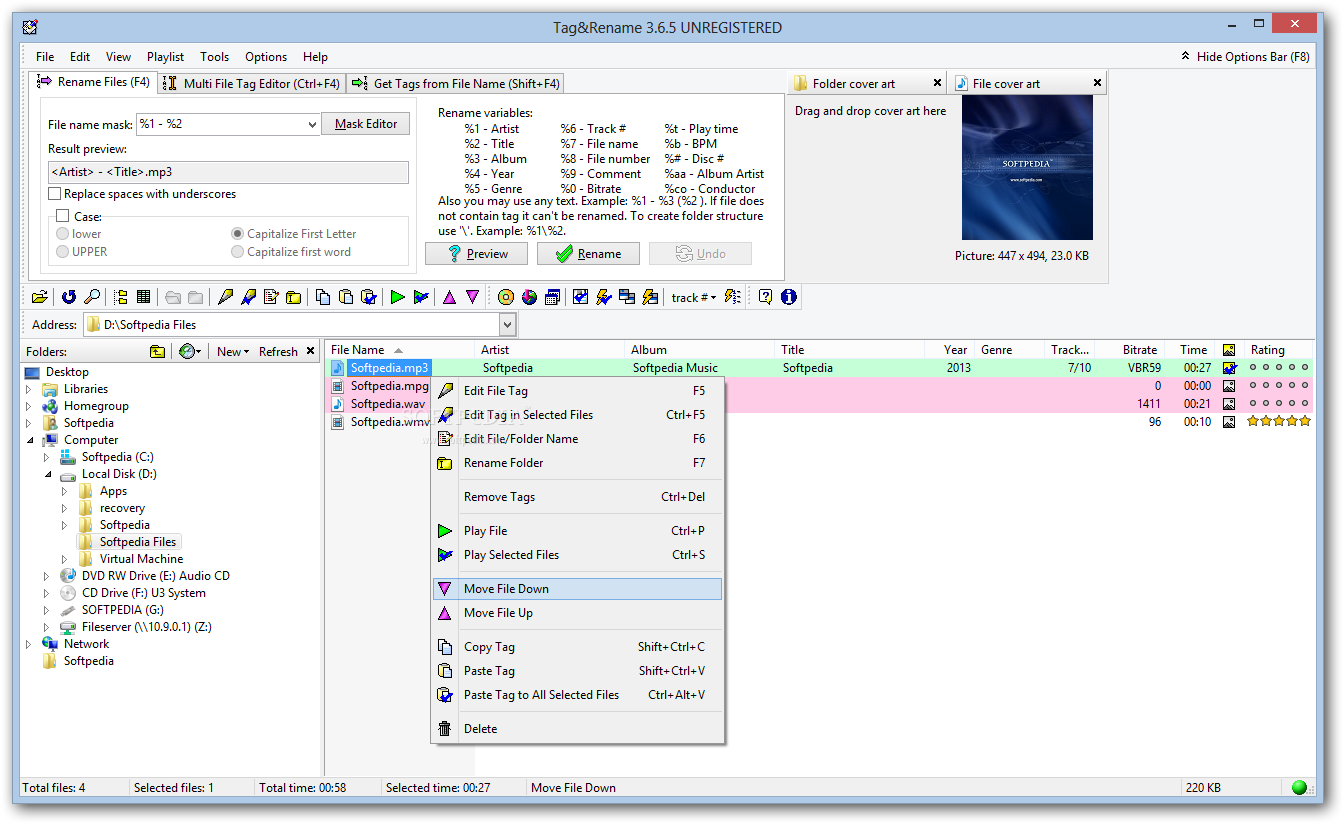Open the track # dropdown in toolbar
The height and width of the screenshot is (824, 1344).
point(693,297)
